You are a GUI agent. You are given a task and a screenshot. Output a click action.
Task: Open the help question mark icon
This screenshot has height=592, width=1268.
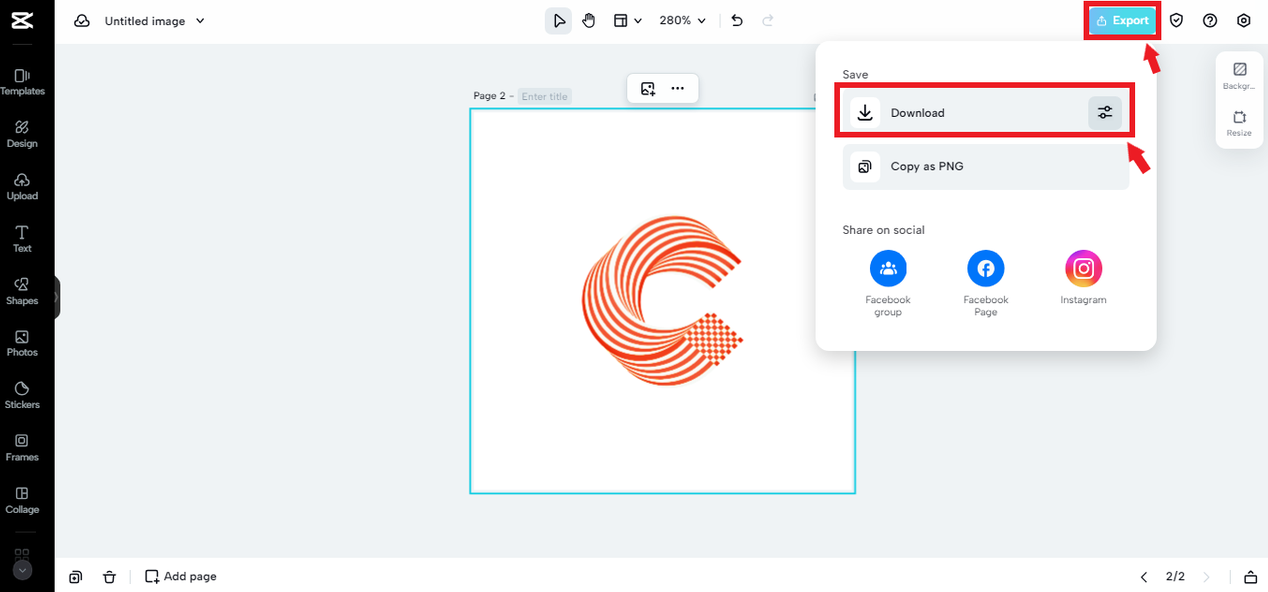pyautogui.click(x=1210, y=21)
